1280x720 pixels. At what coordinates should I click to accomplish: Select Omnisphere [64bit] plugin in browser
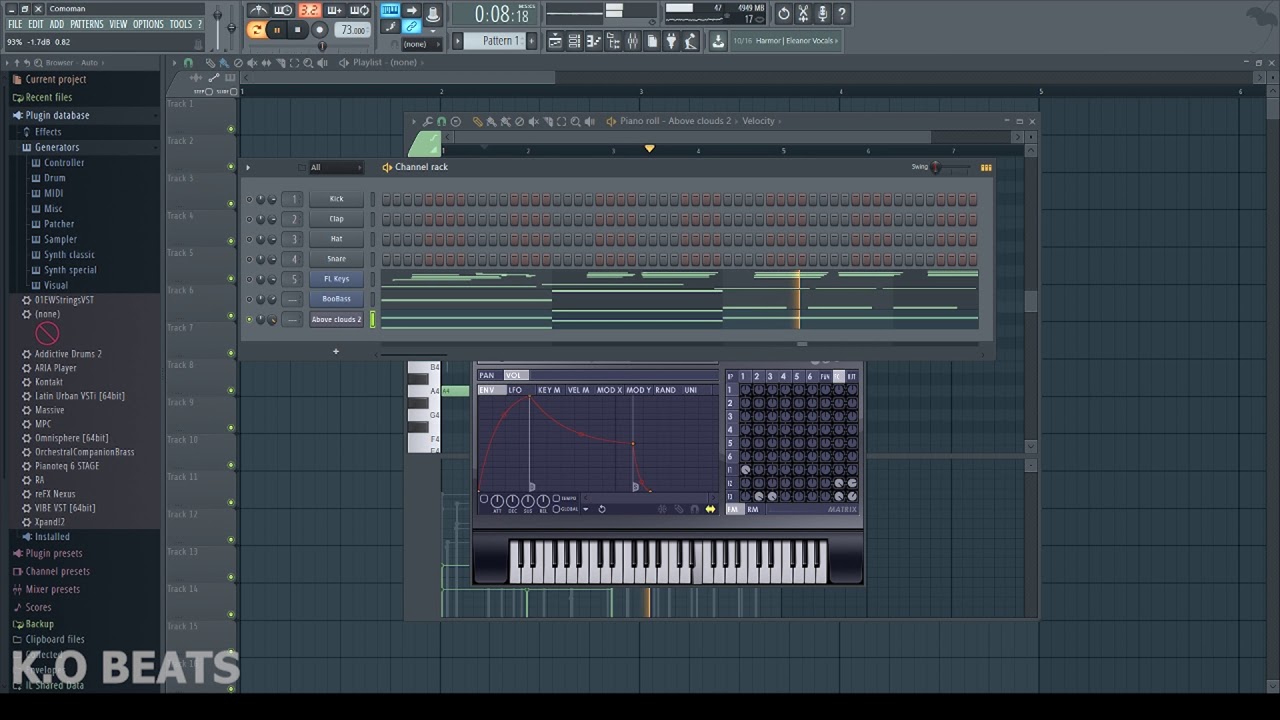tap(71, 438)
